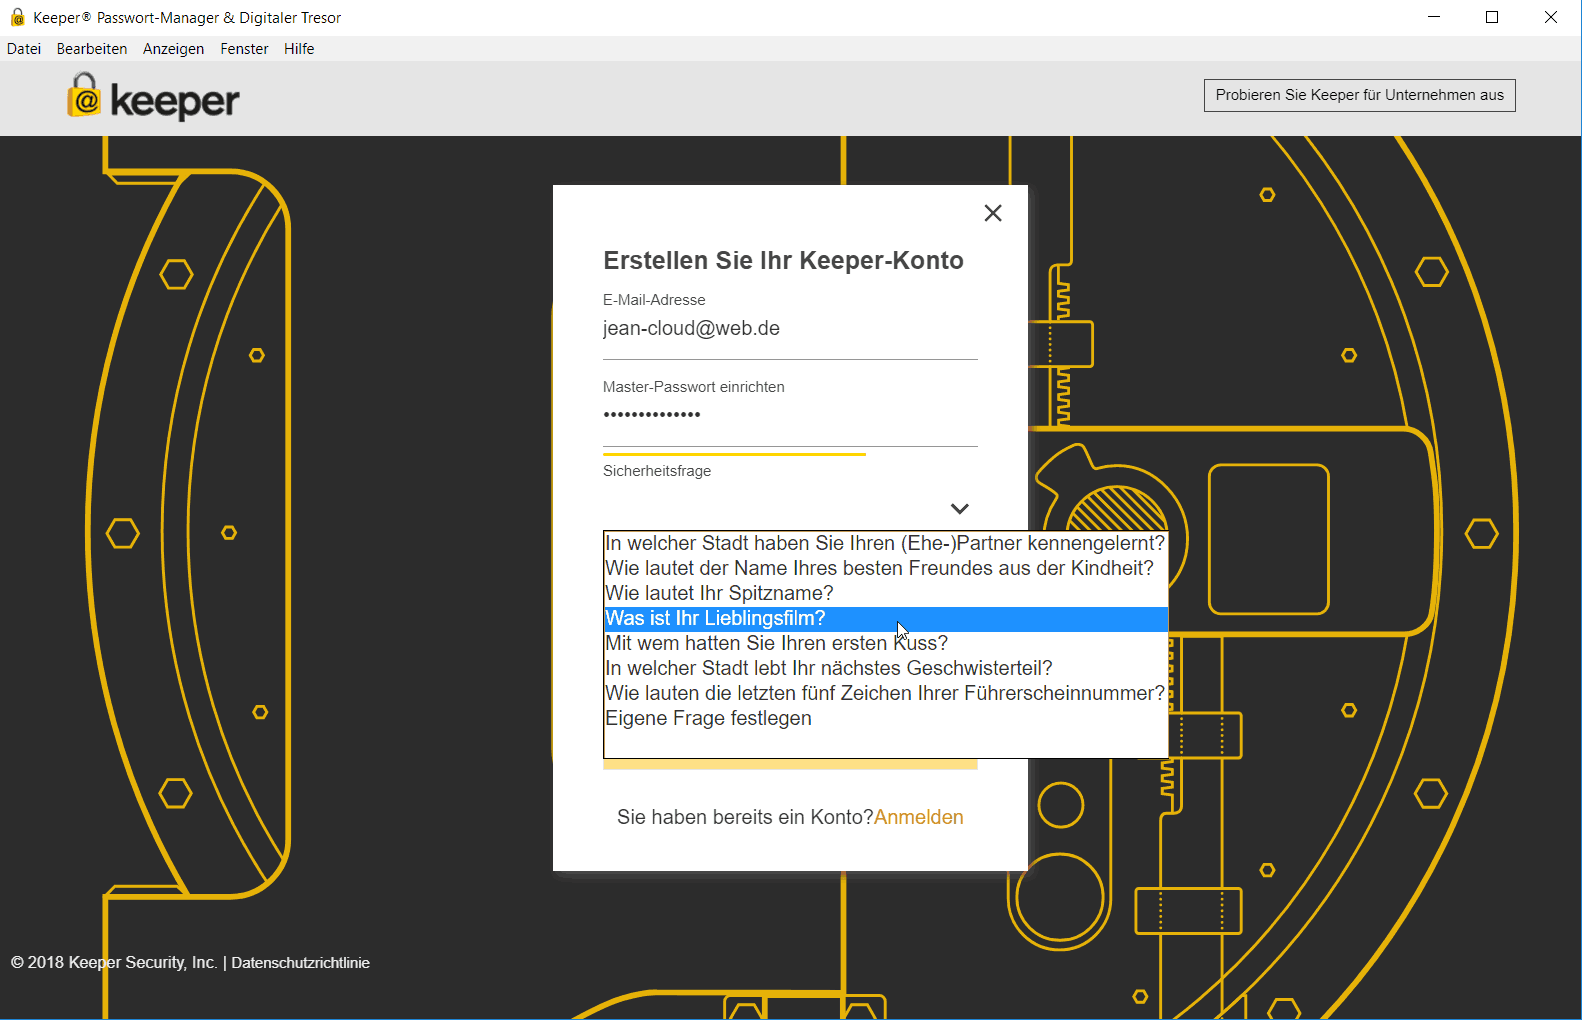
Task: Choose 'Was ist Ihr Lieblingsfilm?' option
Action: 886,618
